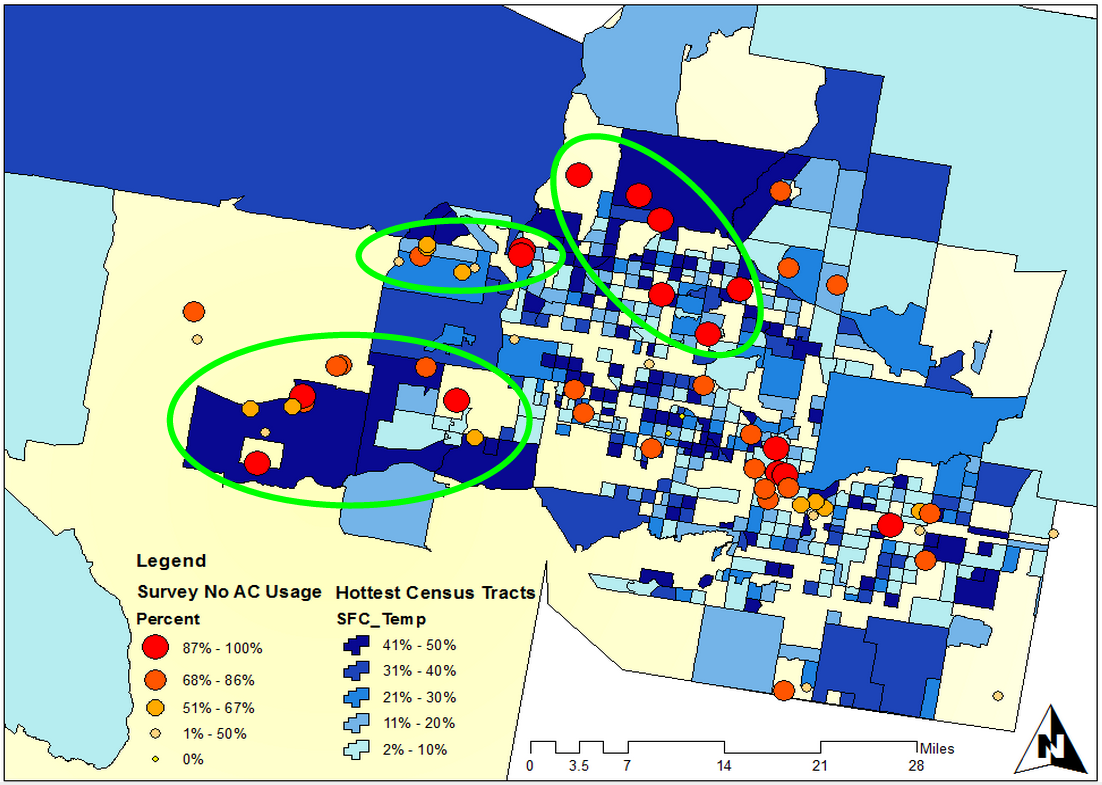This screenshot has width=1102, height=785.
Task: Click the red 87% - 100% legend circle
Action: [155, 647]
